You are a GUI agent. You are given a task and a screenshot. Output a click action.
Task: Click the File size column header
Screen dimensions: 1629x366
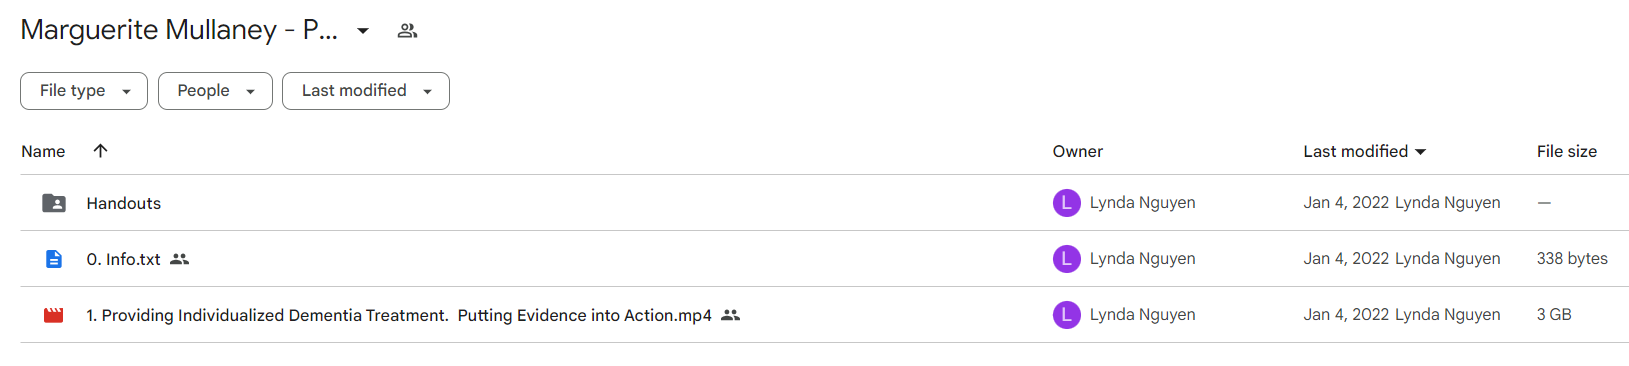(1567, 151)
